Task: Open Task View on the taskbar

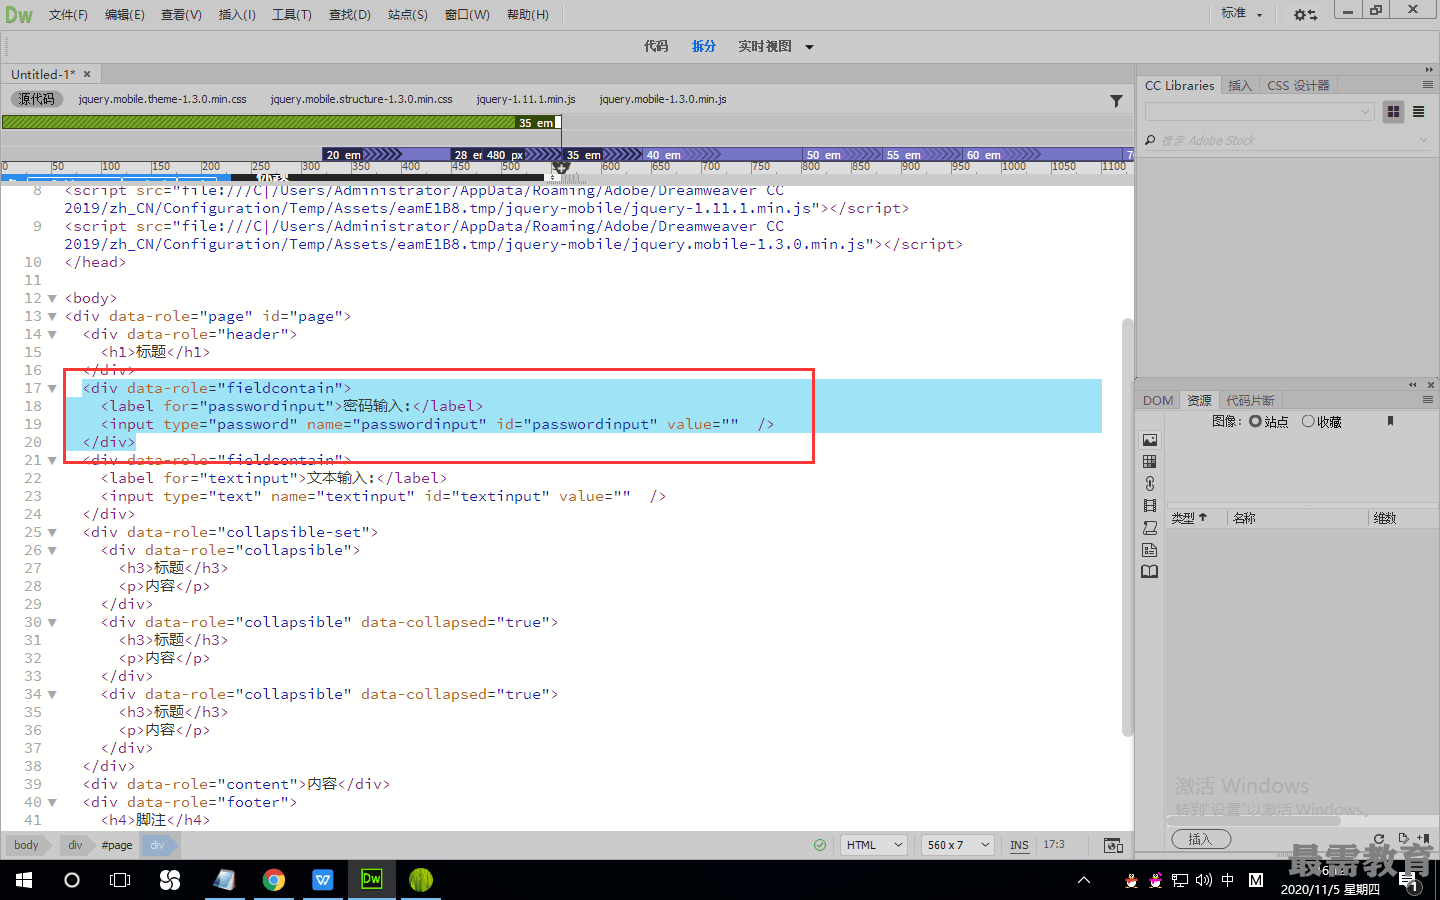Action: (120, 880)
